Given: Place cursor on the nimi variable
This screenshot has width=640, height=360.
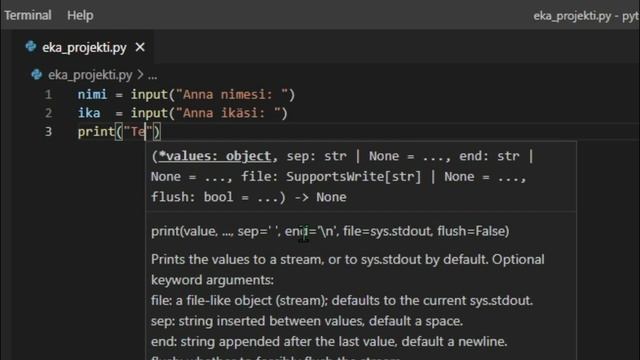Looking at the screenshot, I should [x=92, y=95].
